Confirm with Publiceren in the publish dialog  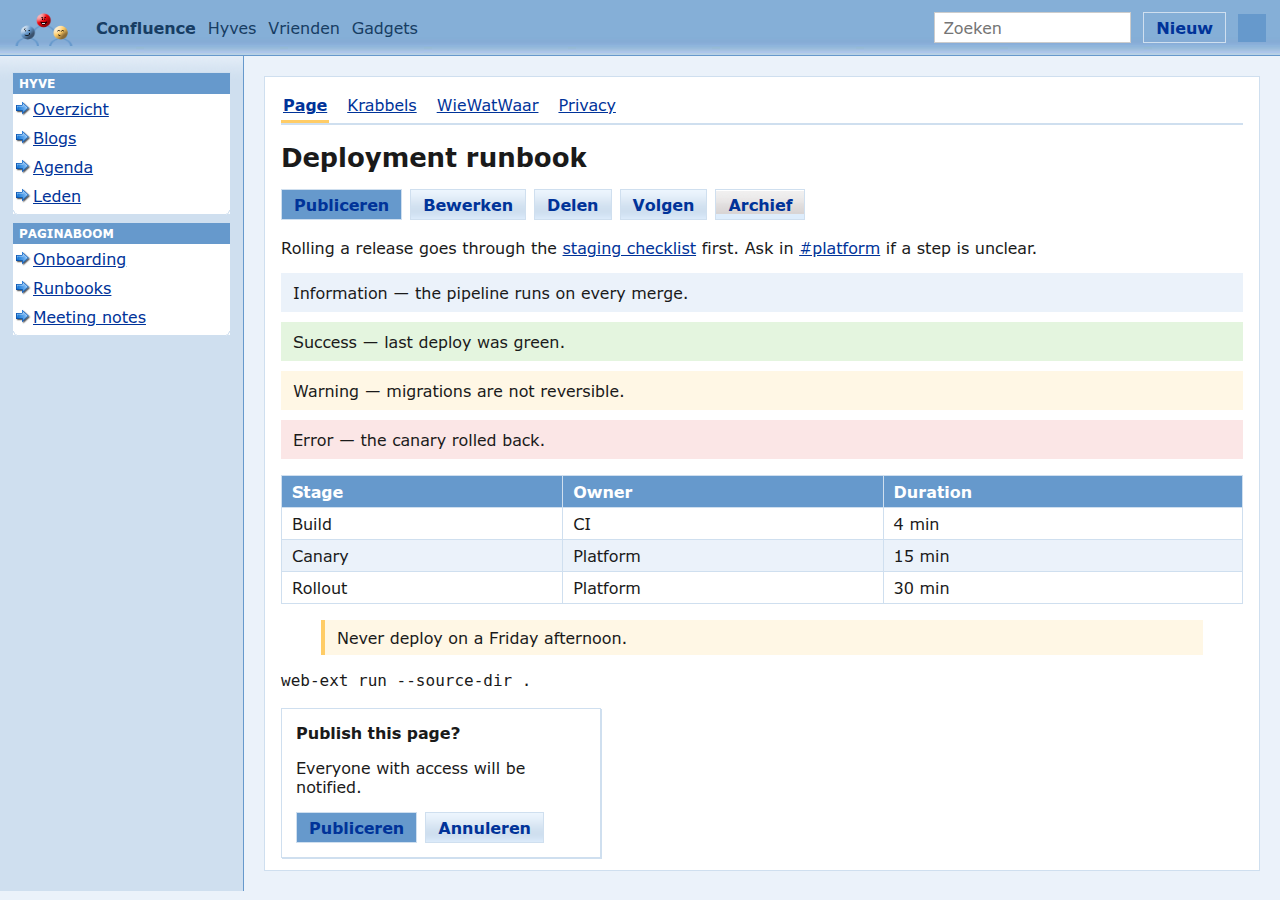click(356, 828)
